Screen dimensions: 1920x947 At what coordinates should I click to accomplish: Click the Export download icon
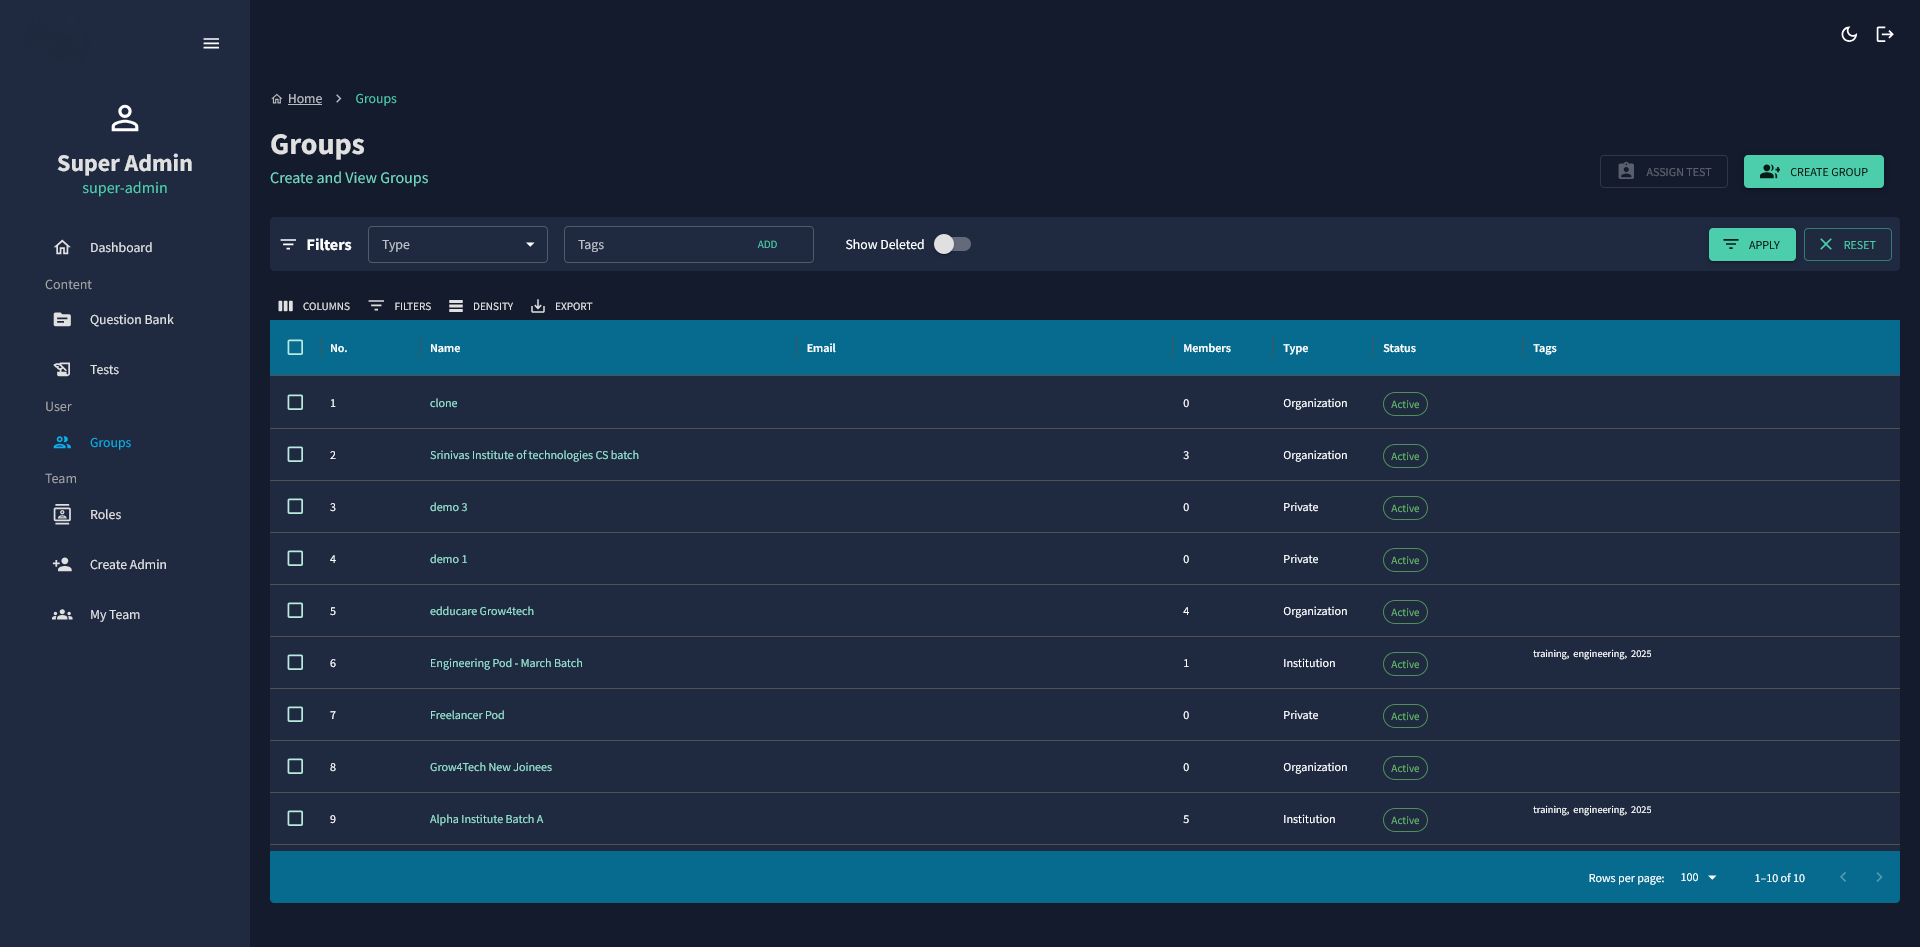coord(538,306)
